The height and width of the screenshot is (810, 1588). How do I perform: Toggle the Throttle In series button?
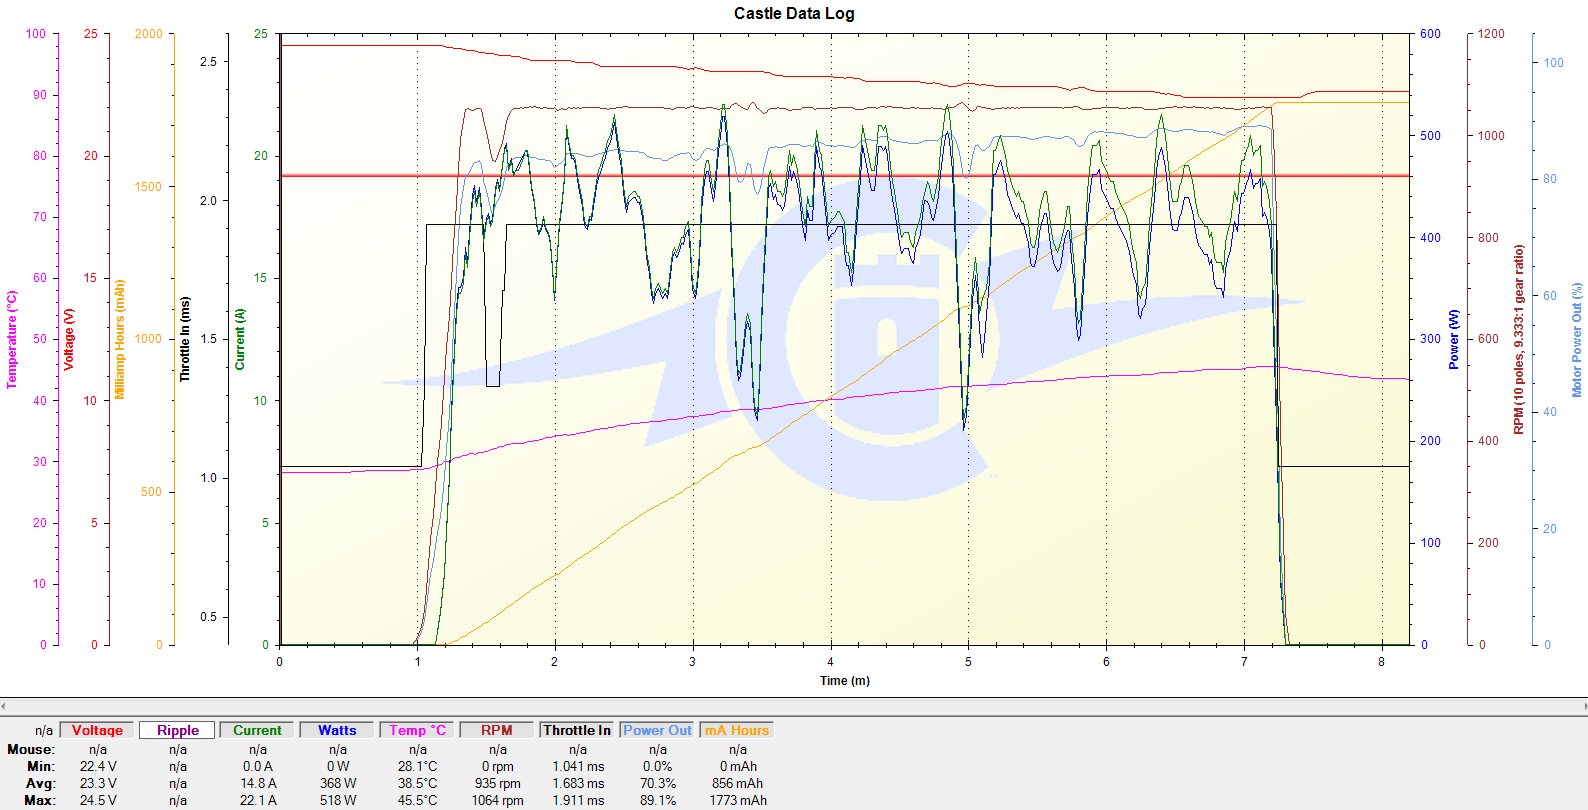(577, 730)
